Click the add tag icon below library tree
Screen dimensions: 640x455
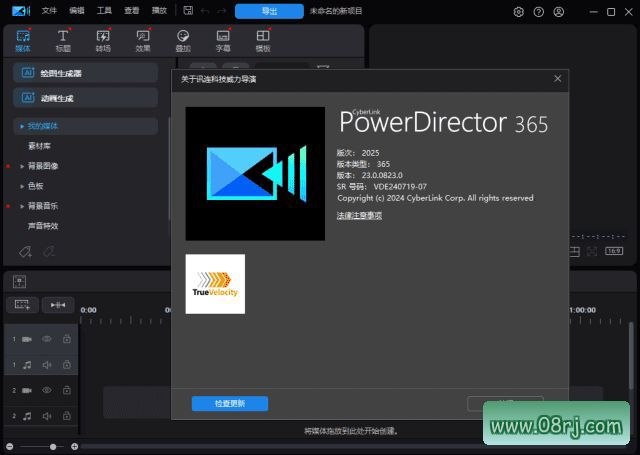tap(25, 252)
